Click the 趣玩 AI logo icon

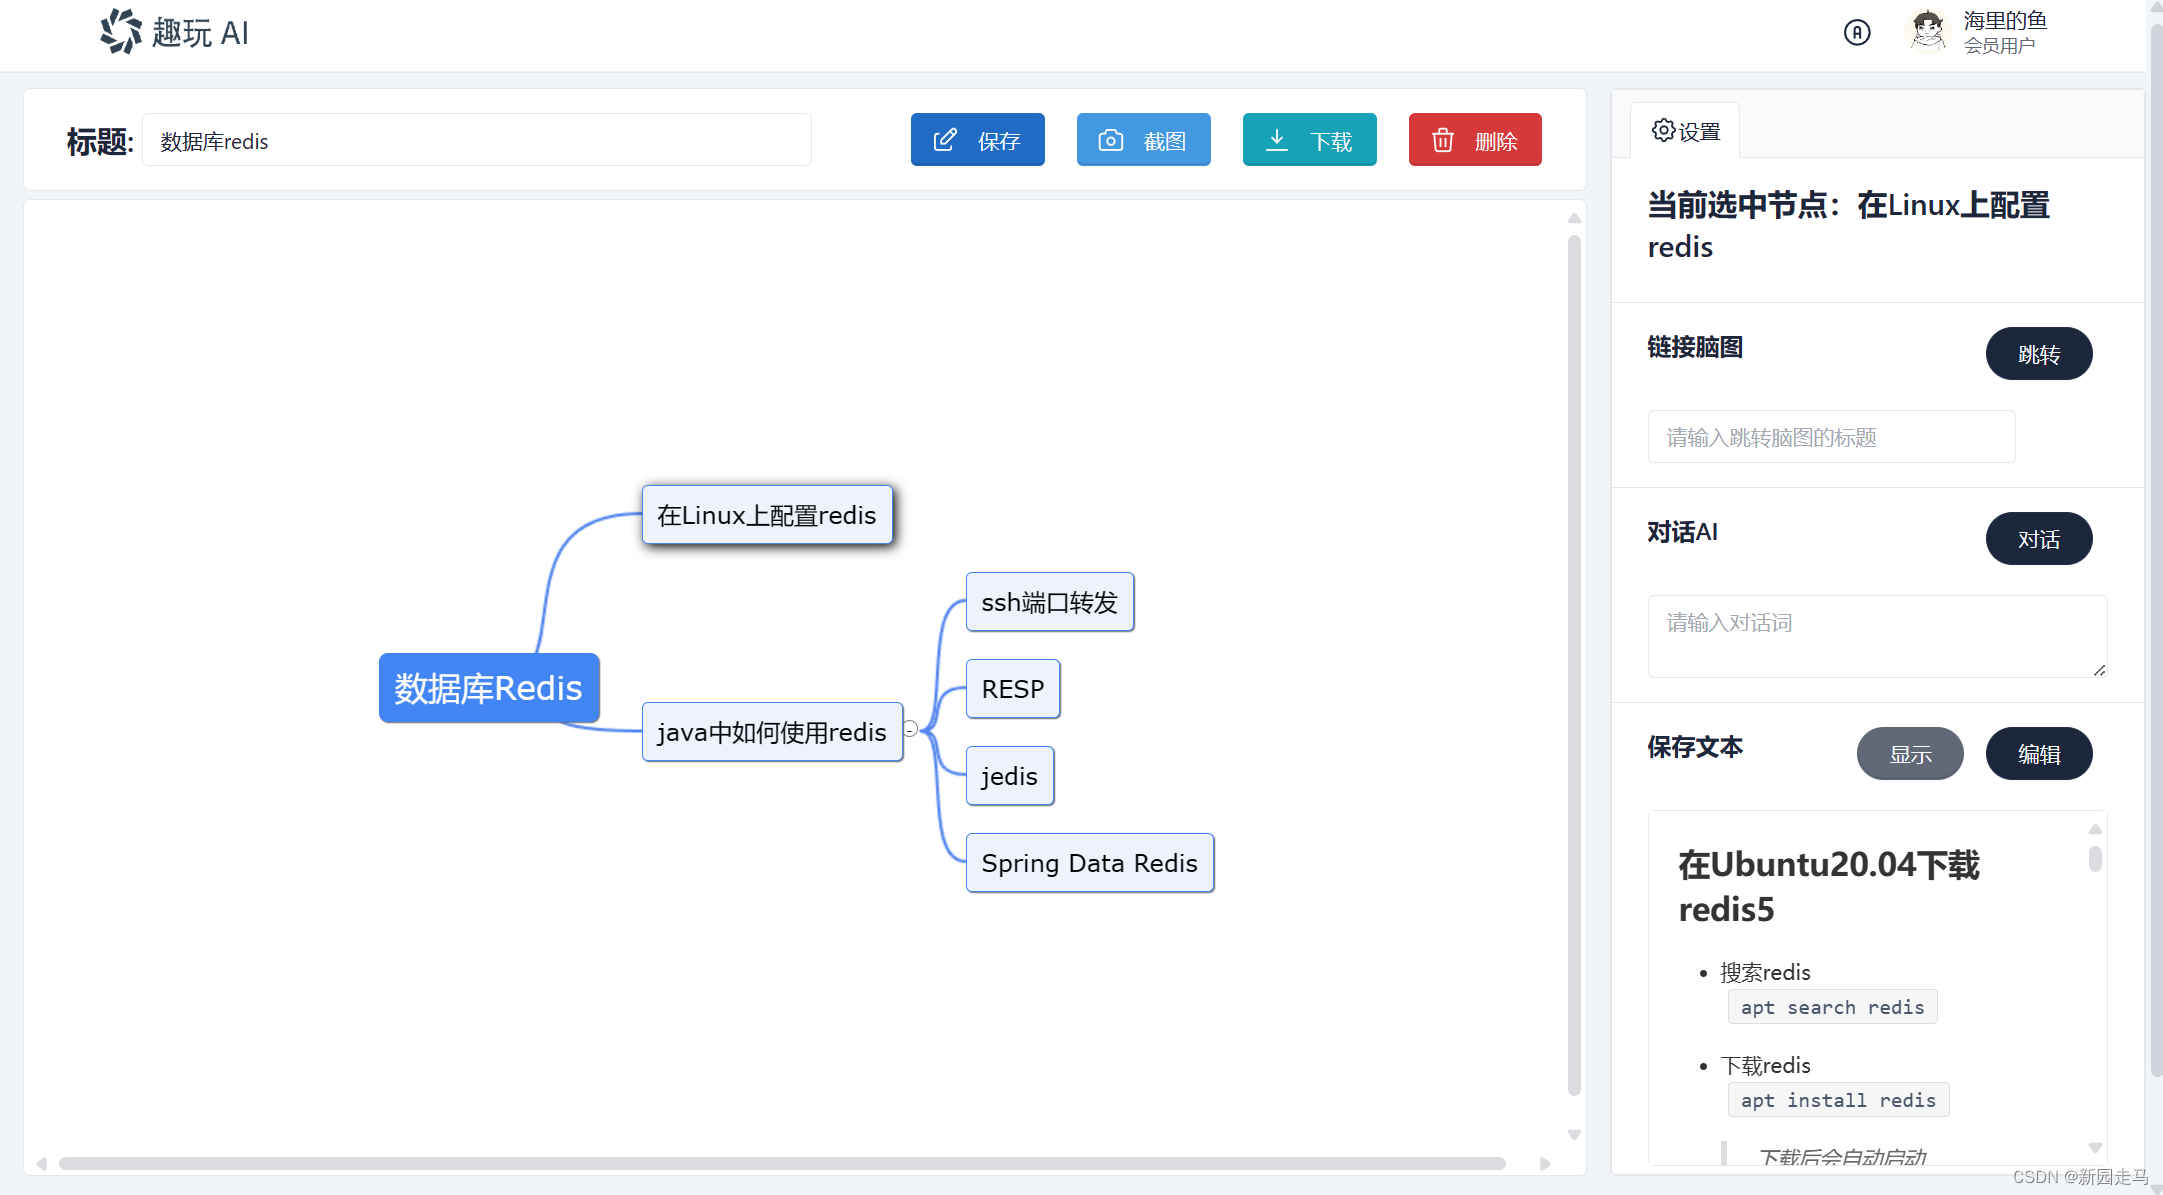pos(121,31)
